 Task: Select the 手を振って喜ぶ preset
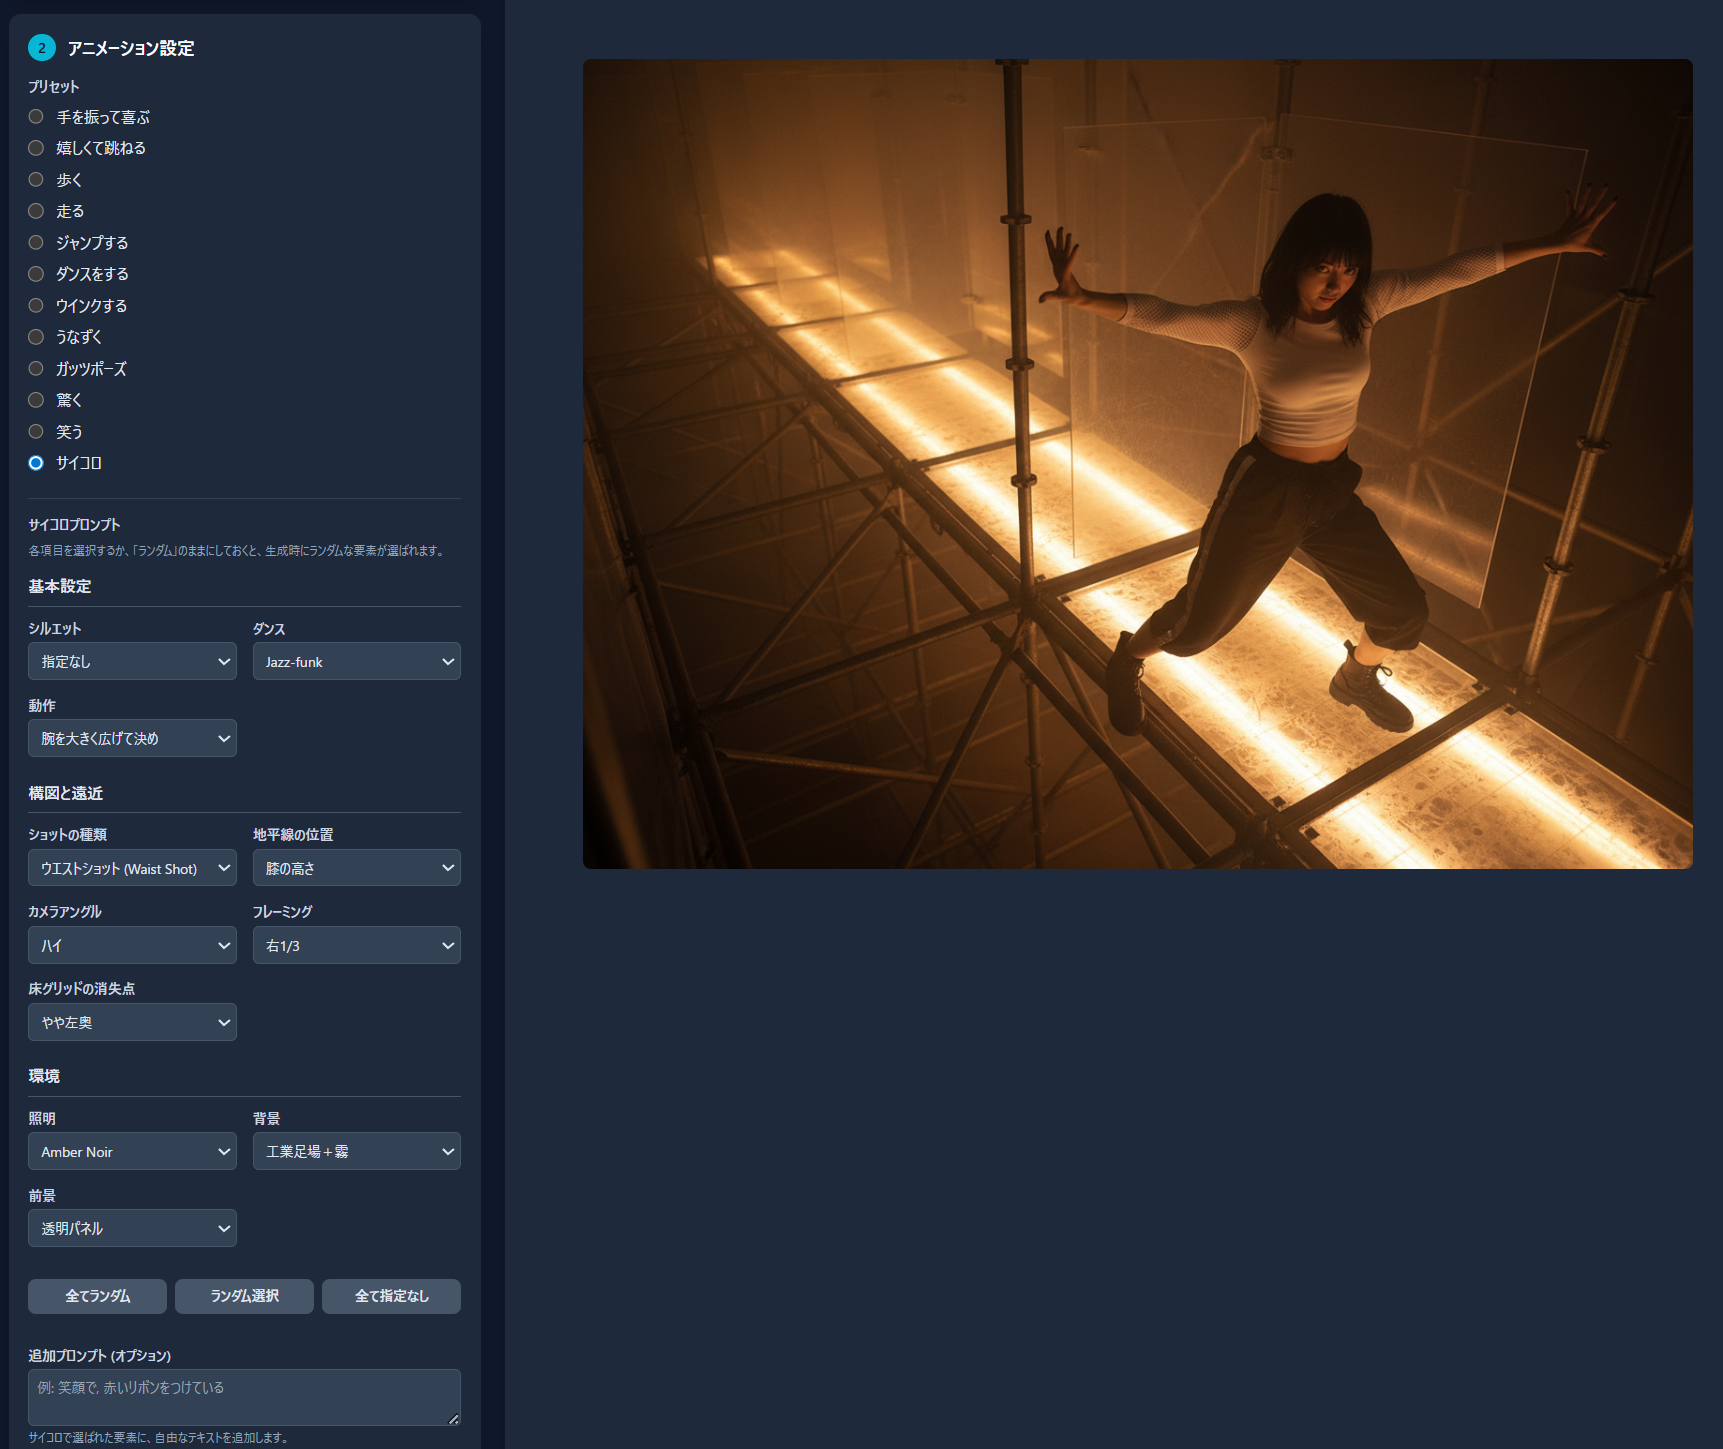click(36, 117)
